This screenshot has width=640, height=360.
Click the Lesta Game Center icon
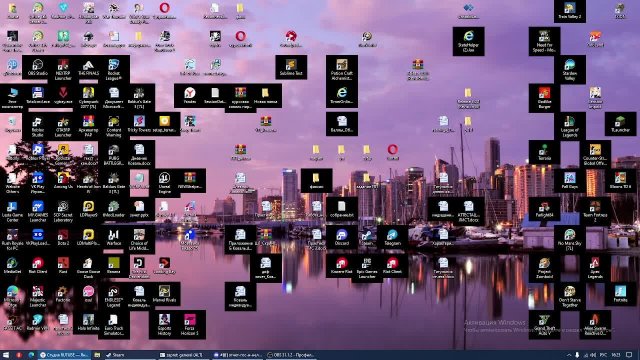12,211
